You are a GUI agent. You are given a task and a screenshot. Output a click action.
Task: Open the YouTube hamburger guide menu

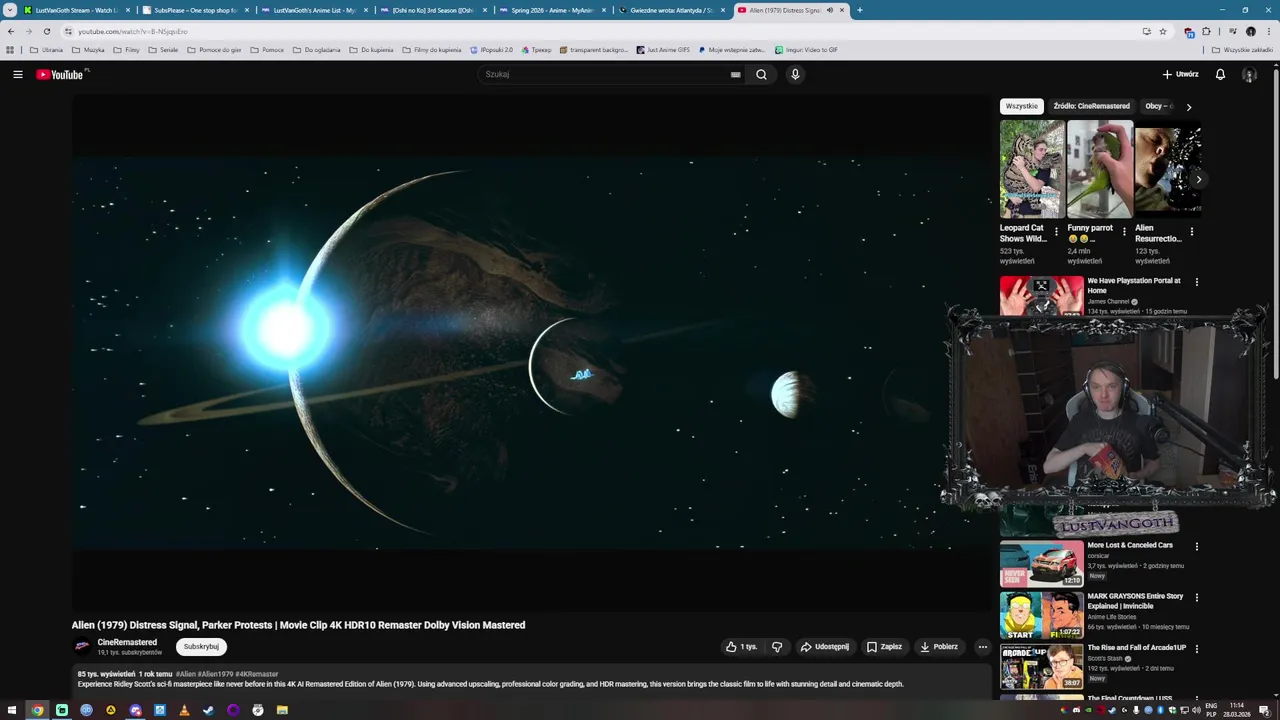click(18, 74)
